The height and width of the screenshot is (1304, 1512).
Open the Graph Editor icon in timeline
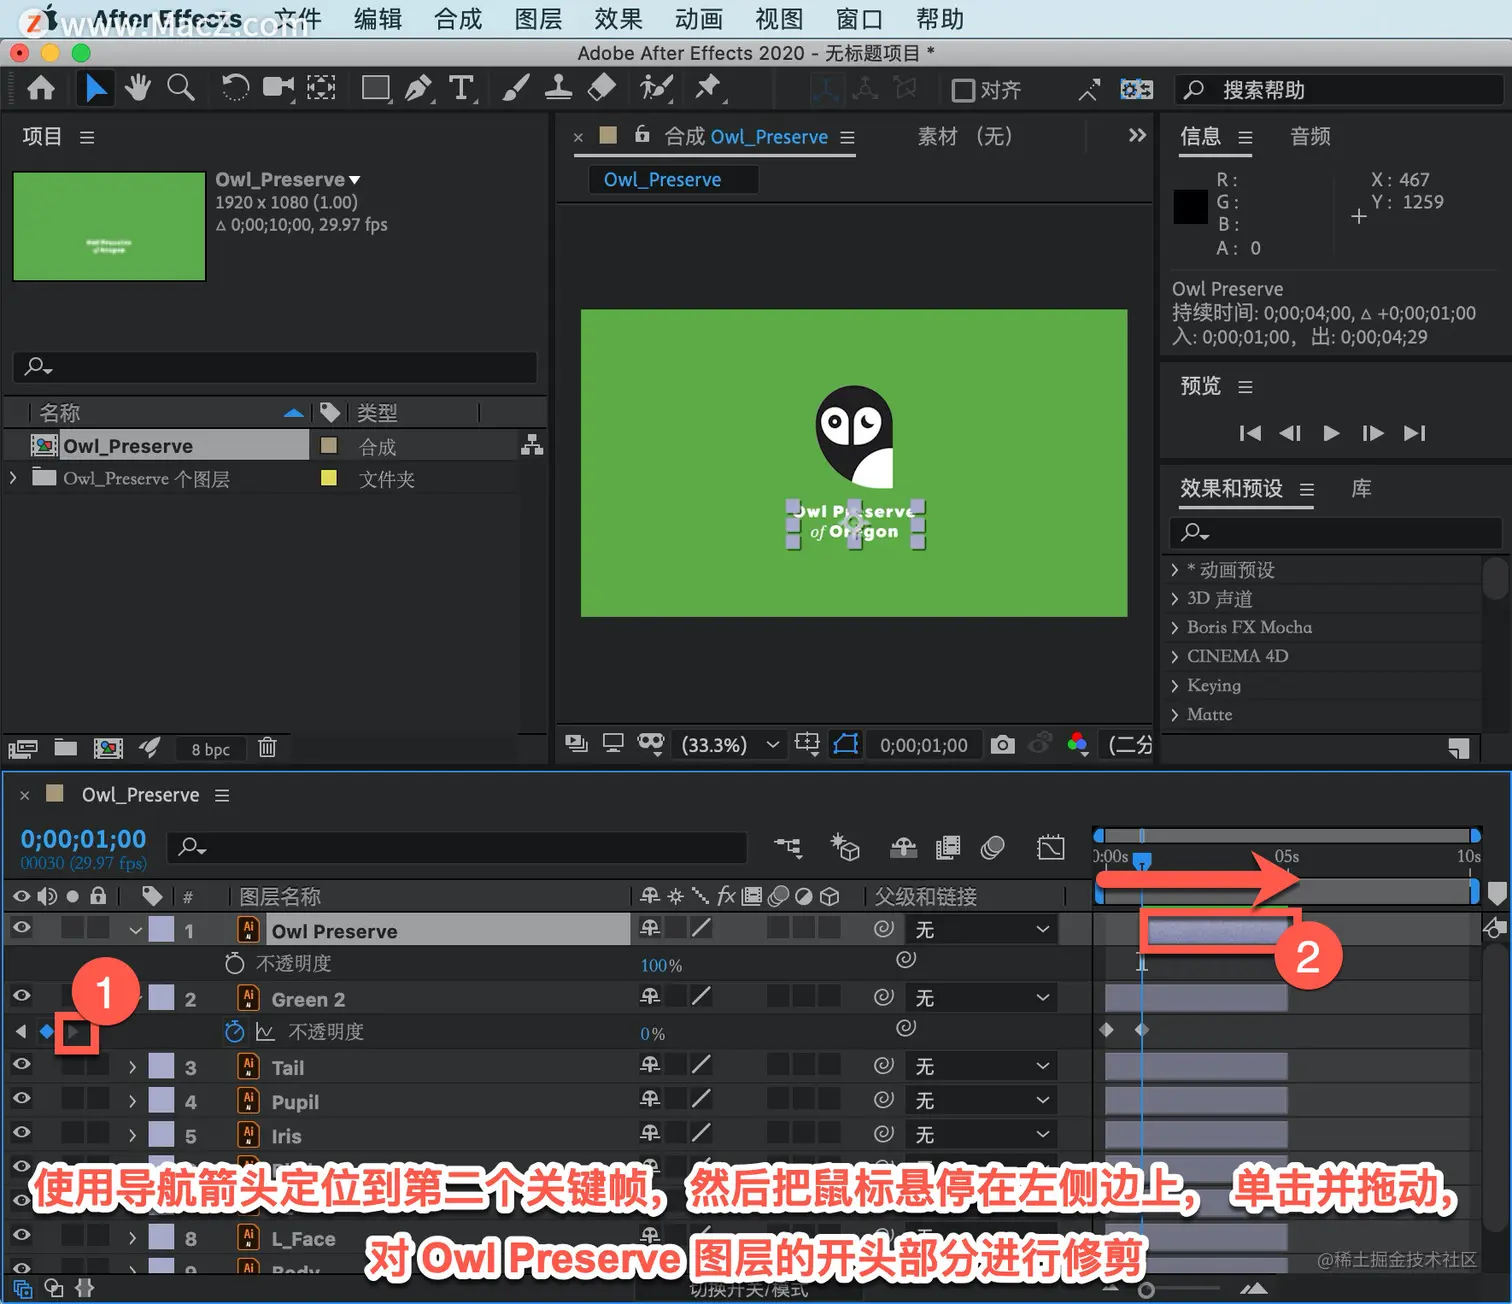(1051, 848)
